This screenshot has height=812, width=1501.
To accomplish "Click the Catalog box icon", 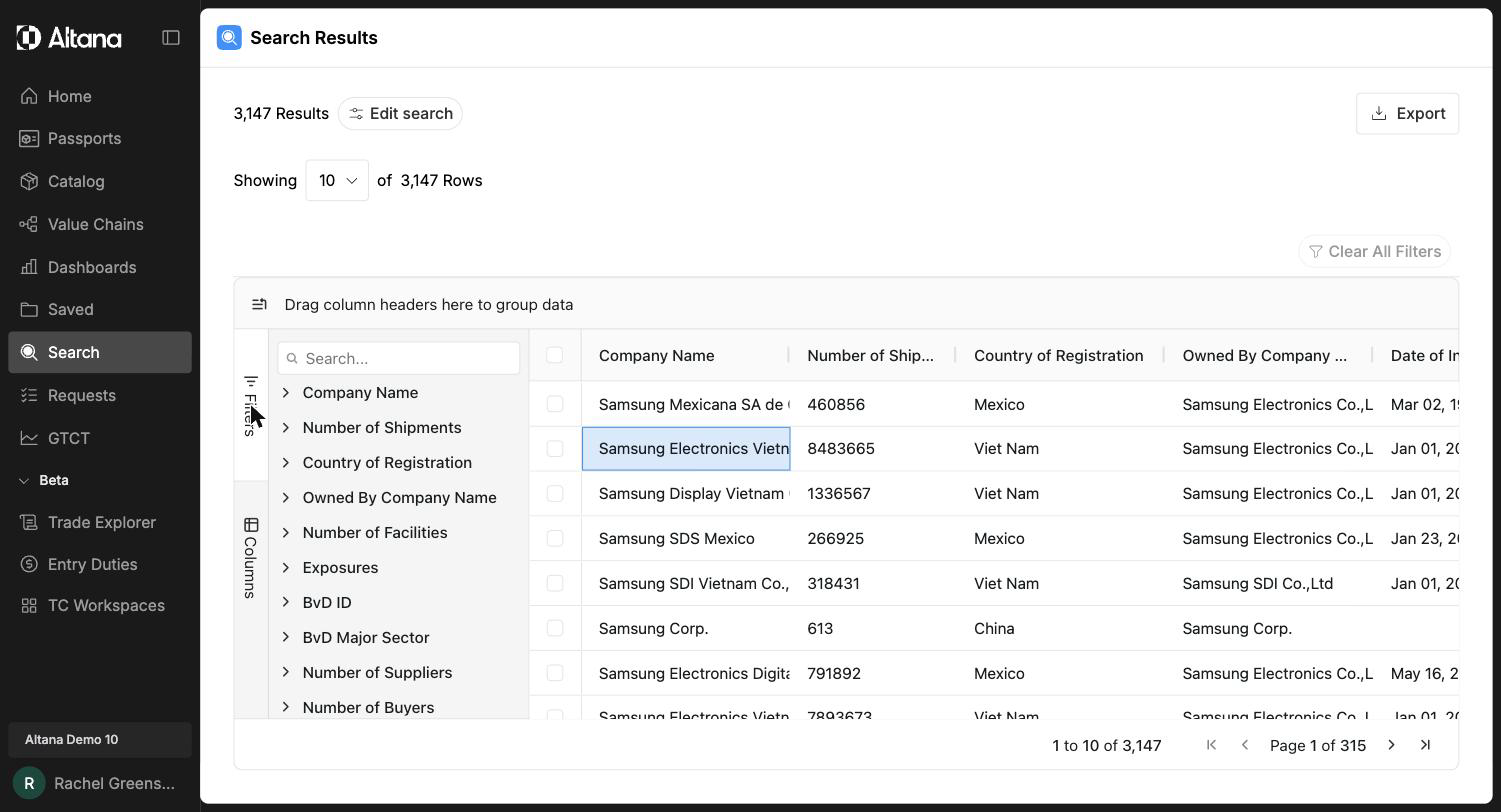I will coord(29,181).
